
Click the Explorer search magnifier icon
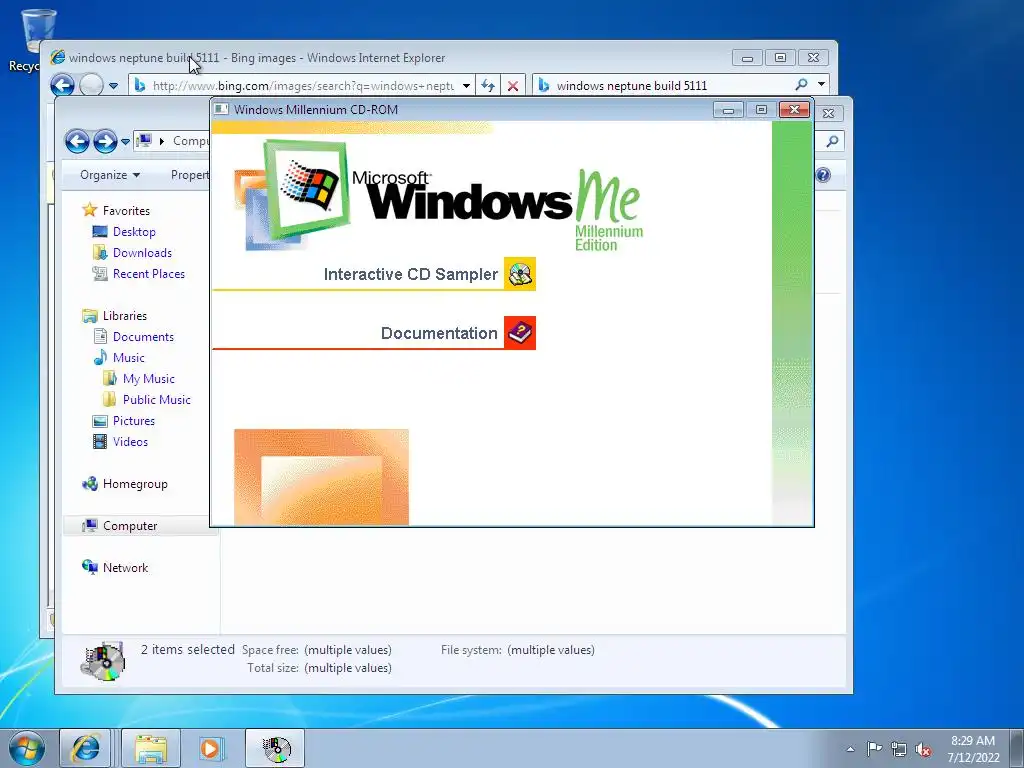(x=832, y=141)
